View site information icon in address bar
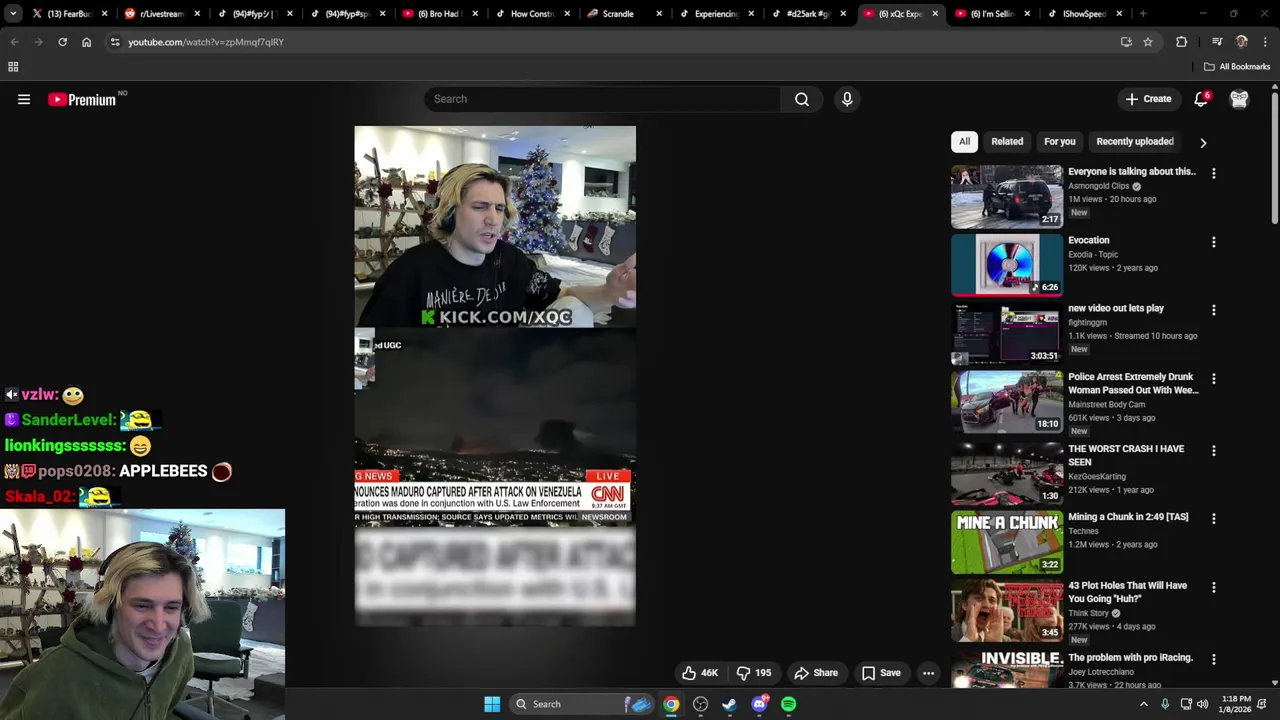The image size is (1280, 720). [x=115, y=42]
